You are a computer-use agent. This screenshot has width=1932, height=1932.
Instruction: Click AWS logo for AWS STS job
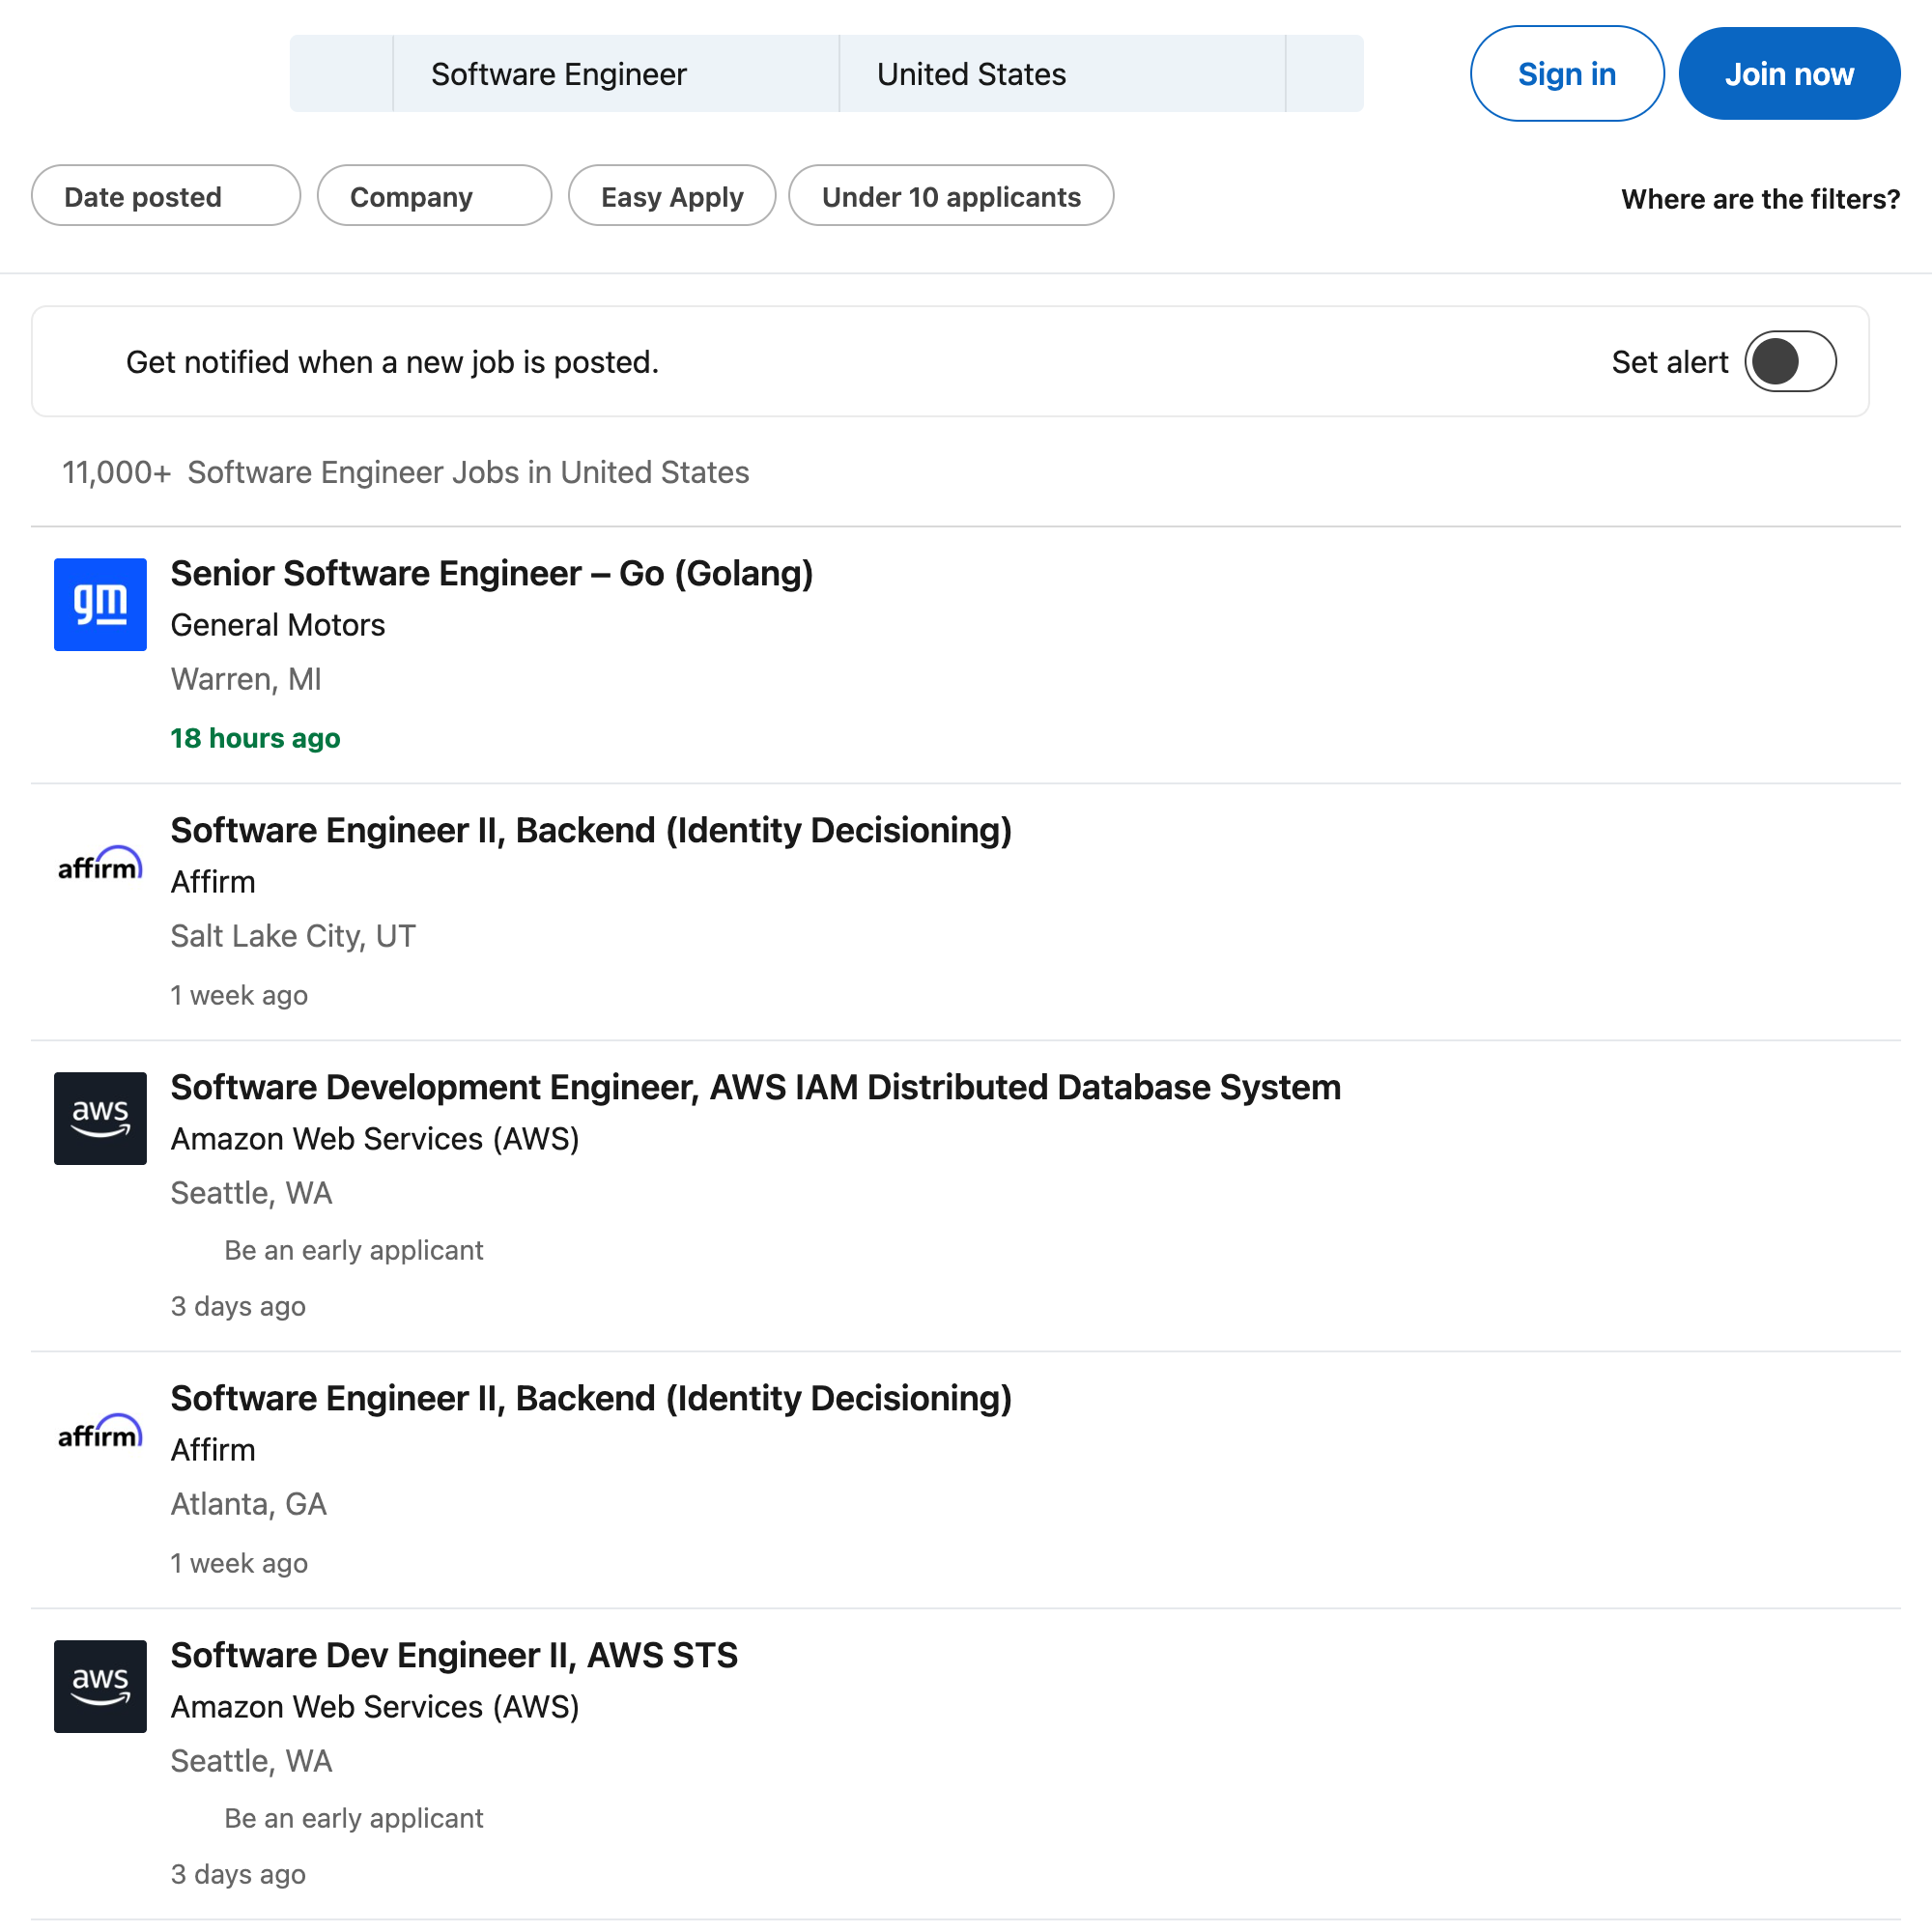pyautogui.click(x=100, y=1686)
